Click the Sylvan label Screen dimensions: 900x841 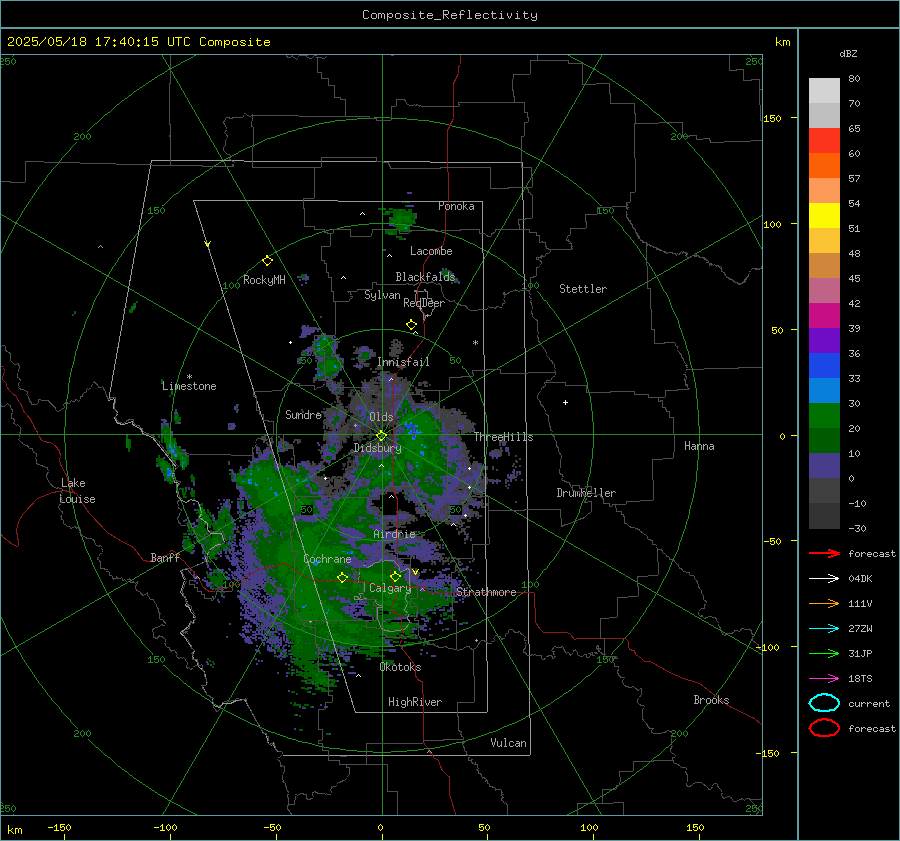(x=382, y=295)
